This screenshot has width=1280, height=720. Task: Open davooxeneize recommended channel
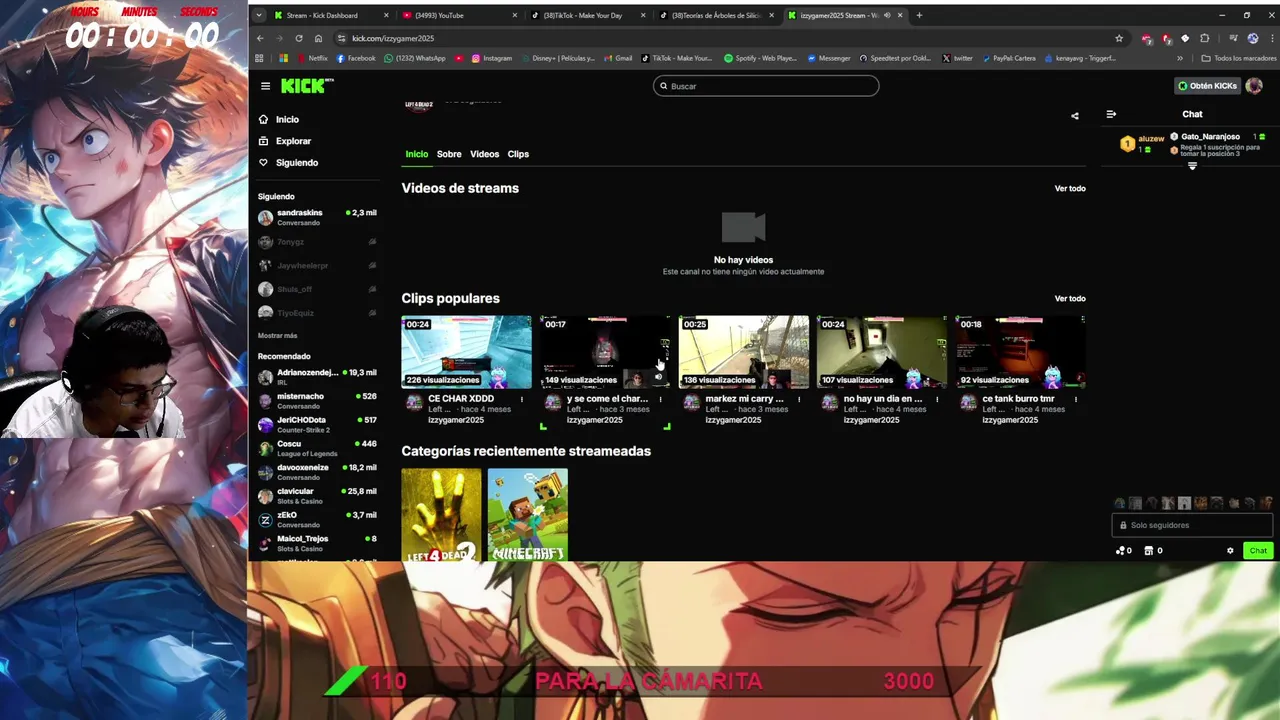coord(317,472)
